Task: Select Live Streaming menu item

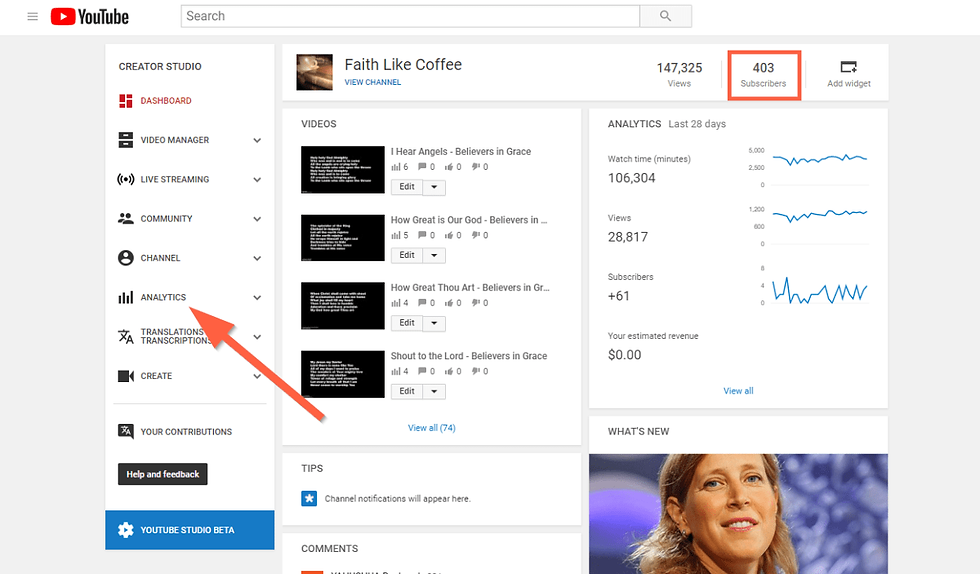Action: [x=174, y=179]
